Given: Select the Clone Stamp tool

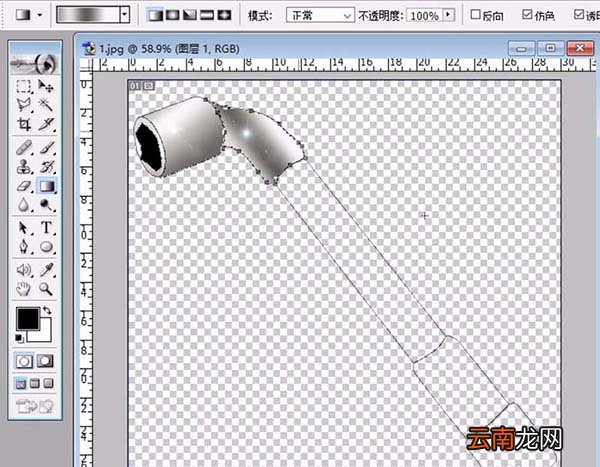Looking at the screenshot, I should 24,167.
